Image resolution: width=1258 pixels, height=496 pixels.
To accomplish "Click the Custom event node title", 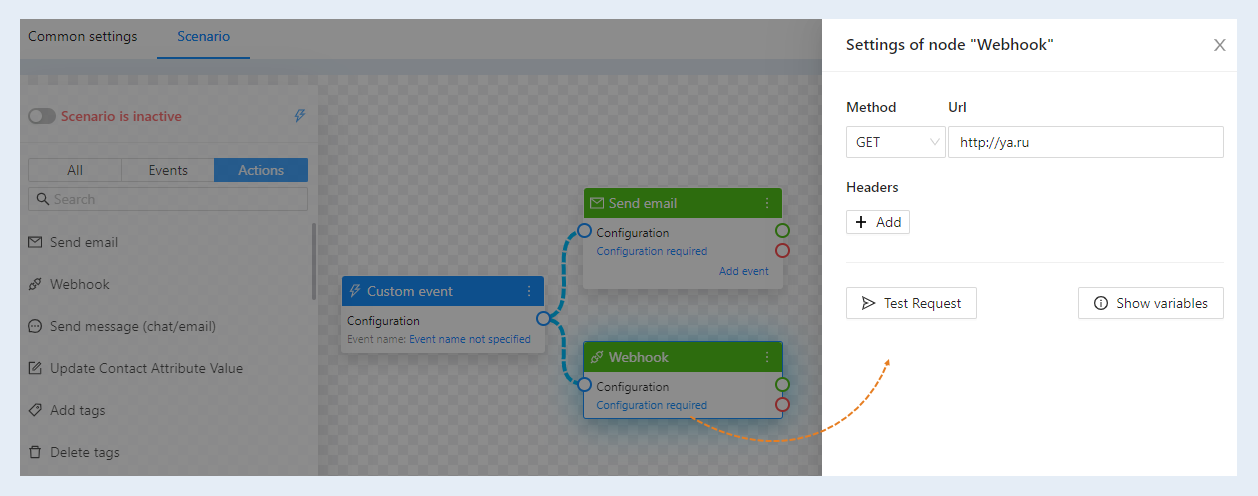I will pyautogui.click(x=410, y=291).
